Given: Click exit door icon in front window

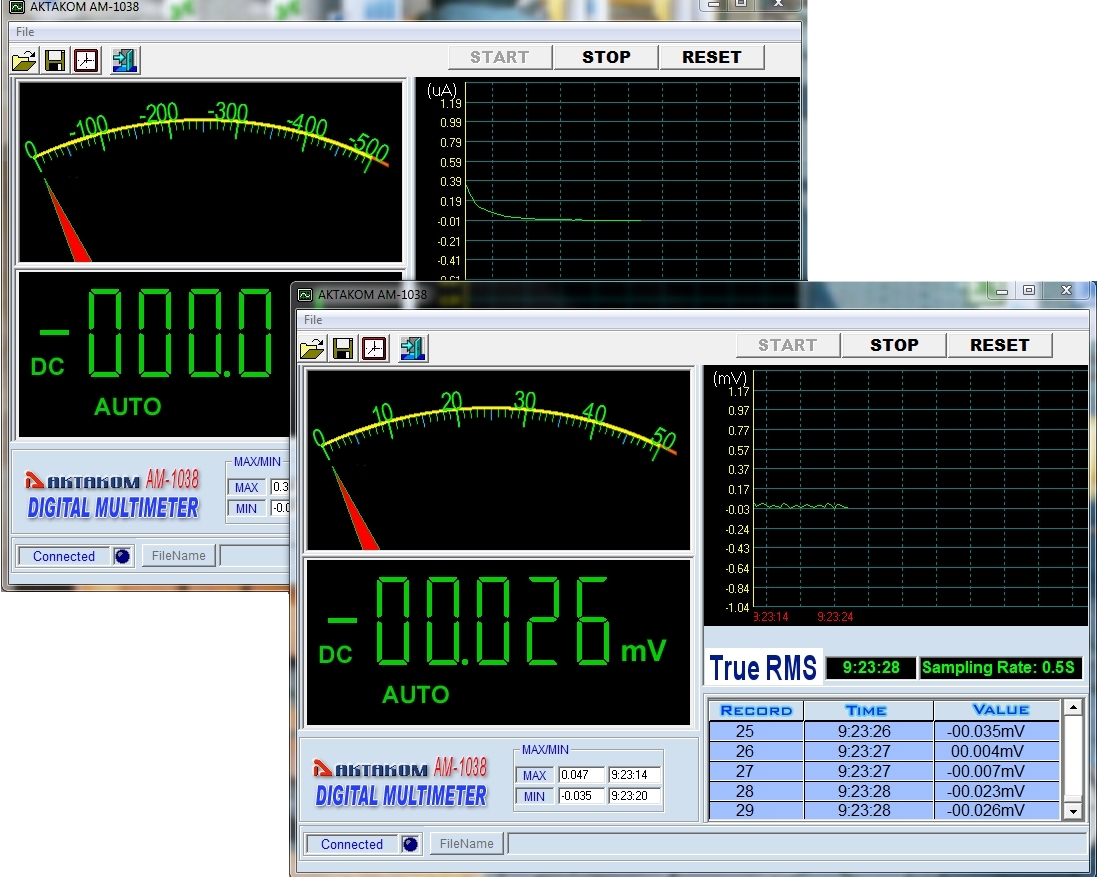Looking at the screenshot, I should 413,348.
